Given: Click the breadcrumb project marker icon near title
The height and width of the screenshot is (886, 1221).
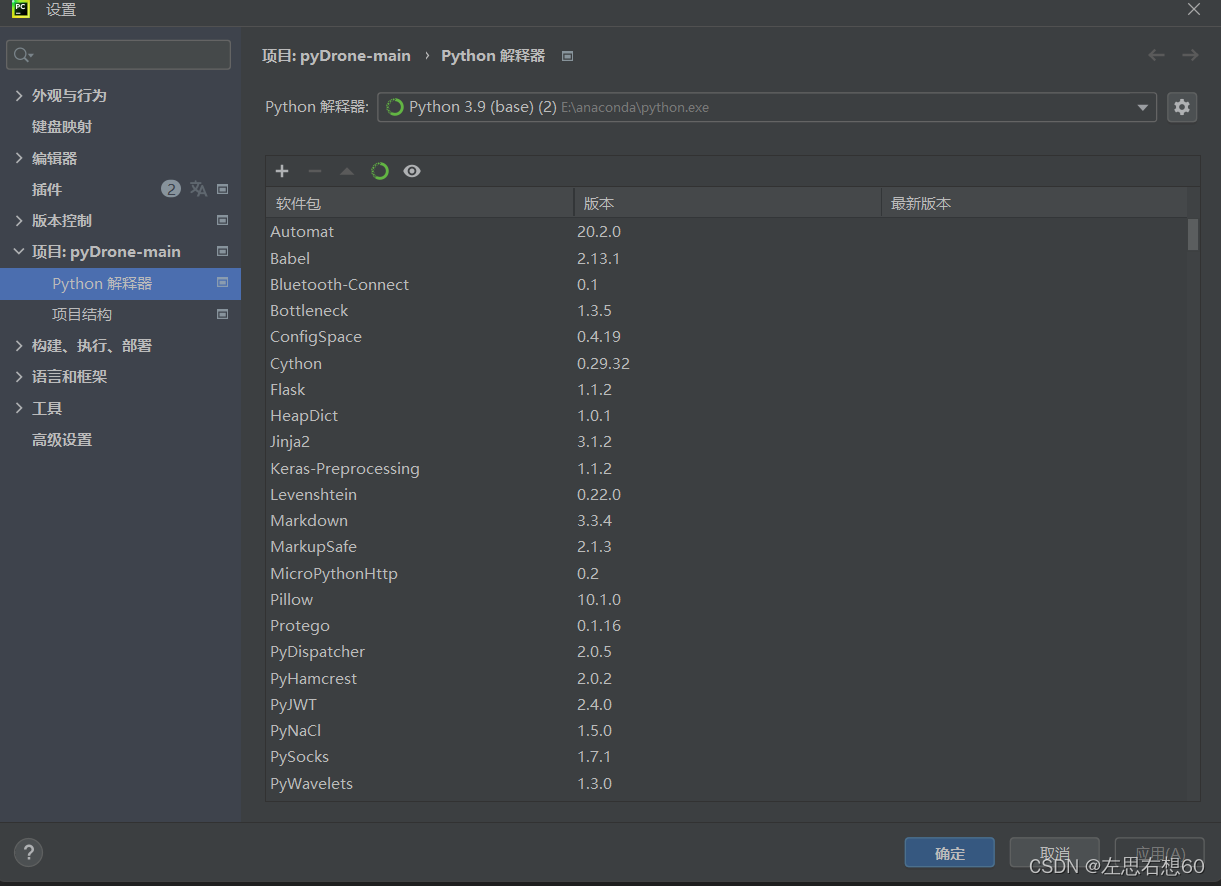Looking at the screenshot, I should pyautogui.click(x=568, y=56).
